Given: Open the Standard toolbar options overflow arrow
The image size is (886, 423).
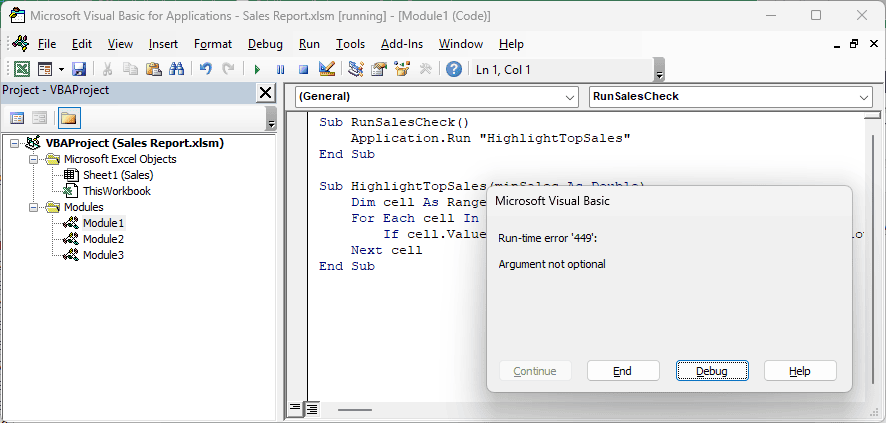Looking at the screenshot, I should tap(659, 71).
